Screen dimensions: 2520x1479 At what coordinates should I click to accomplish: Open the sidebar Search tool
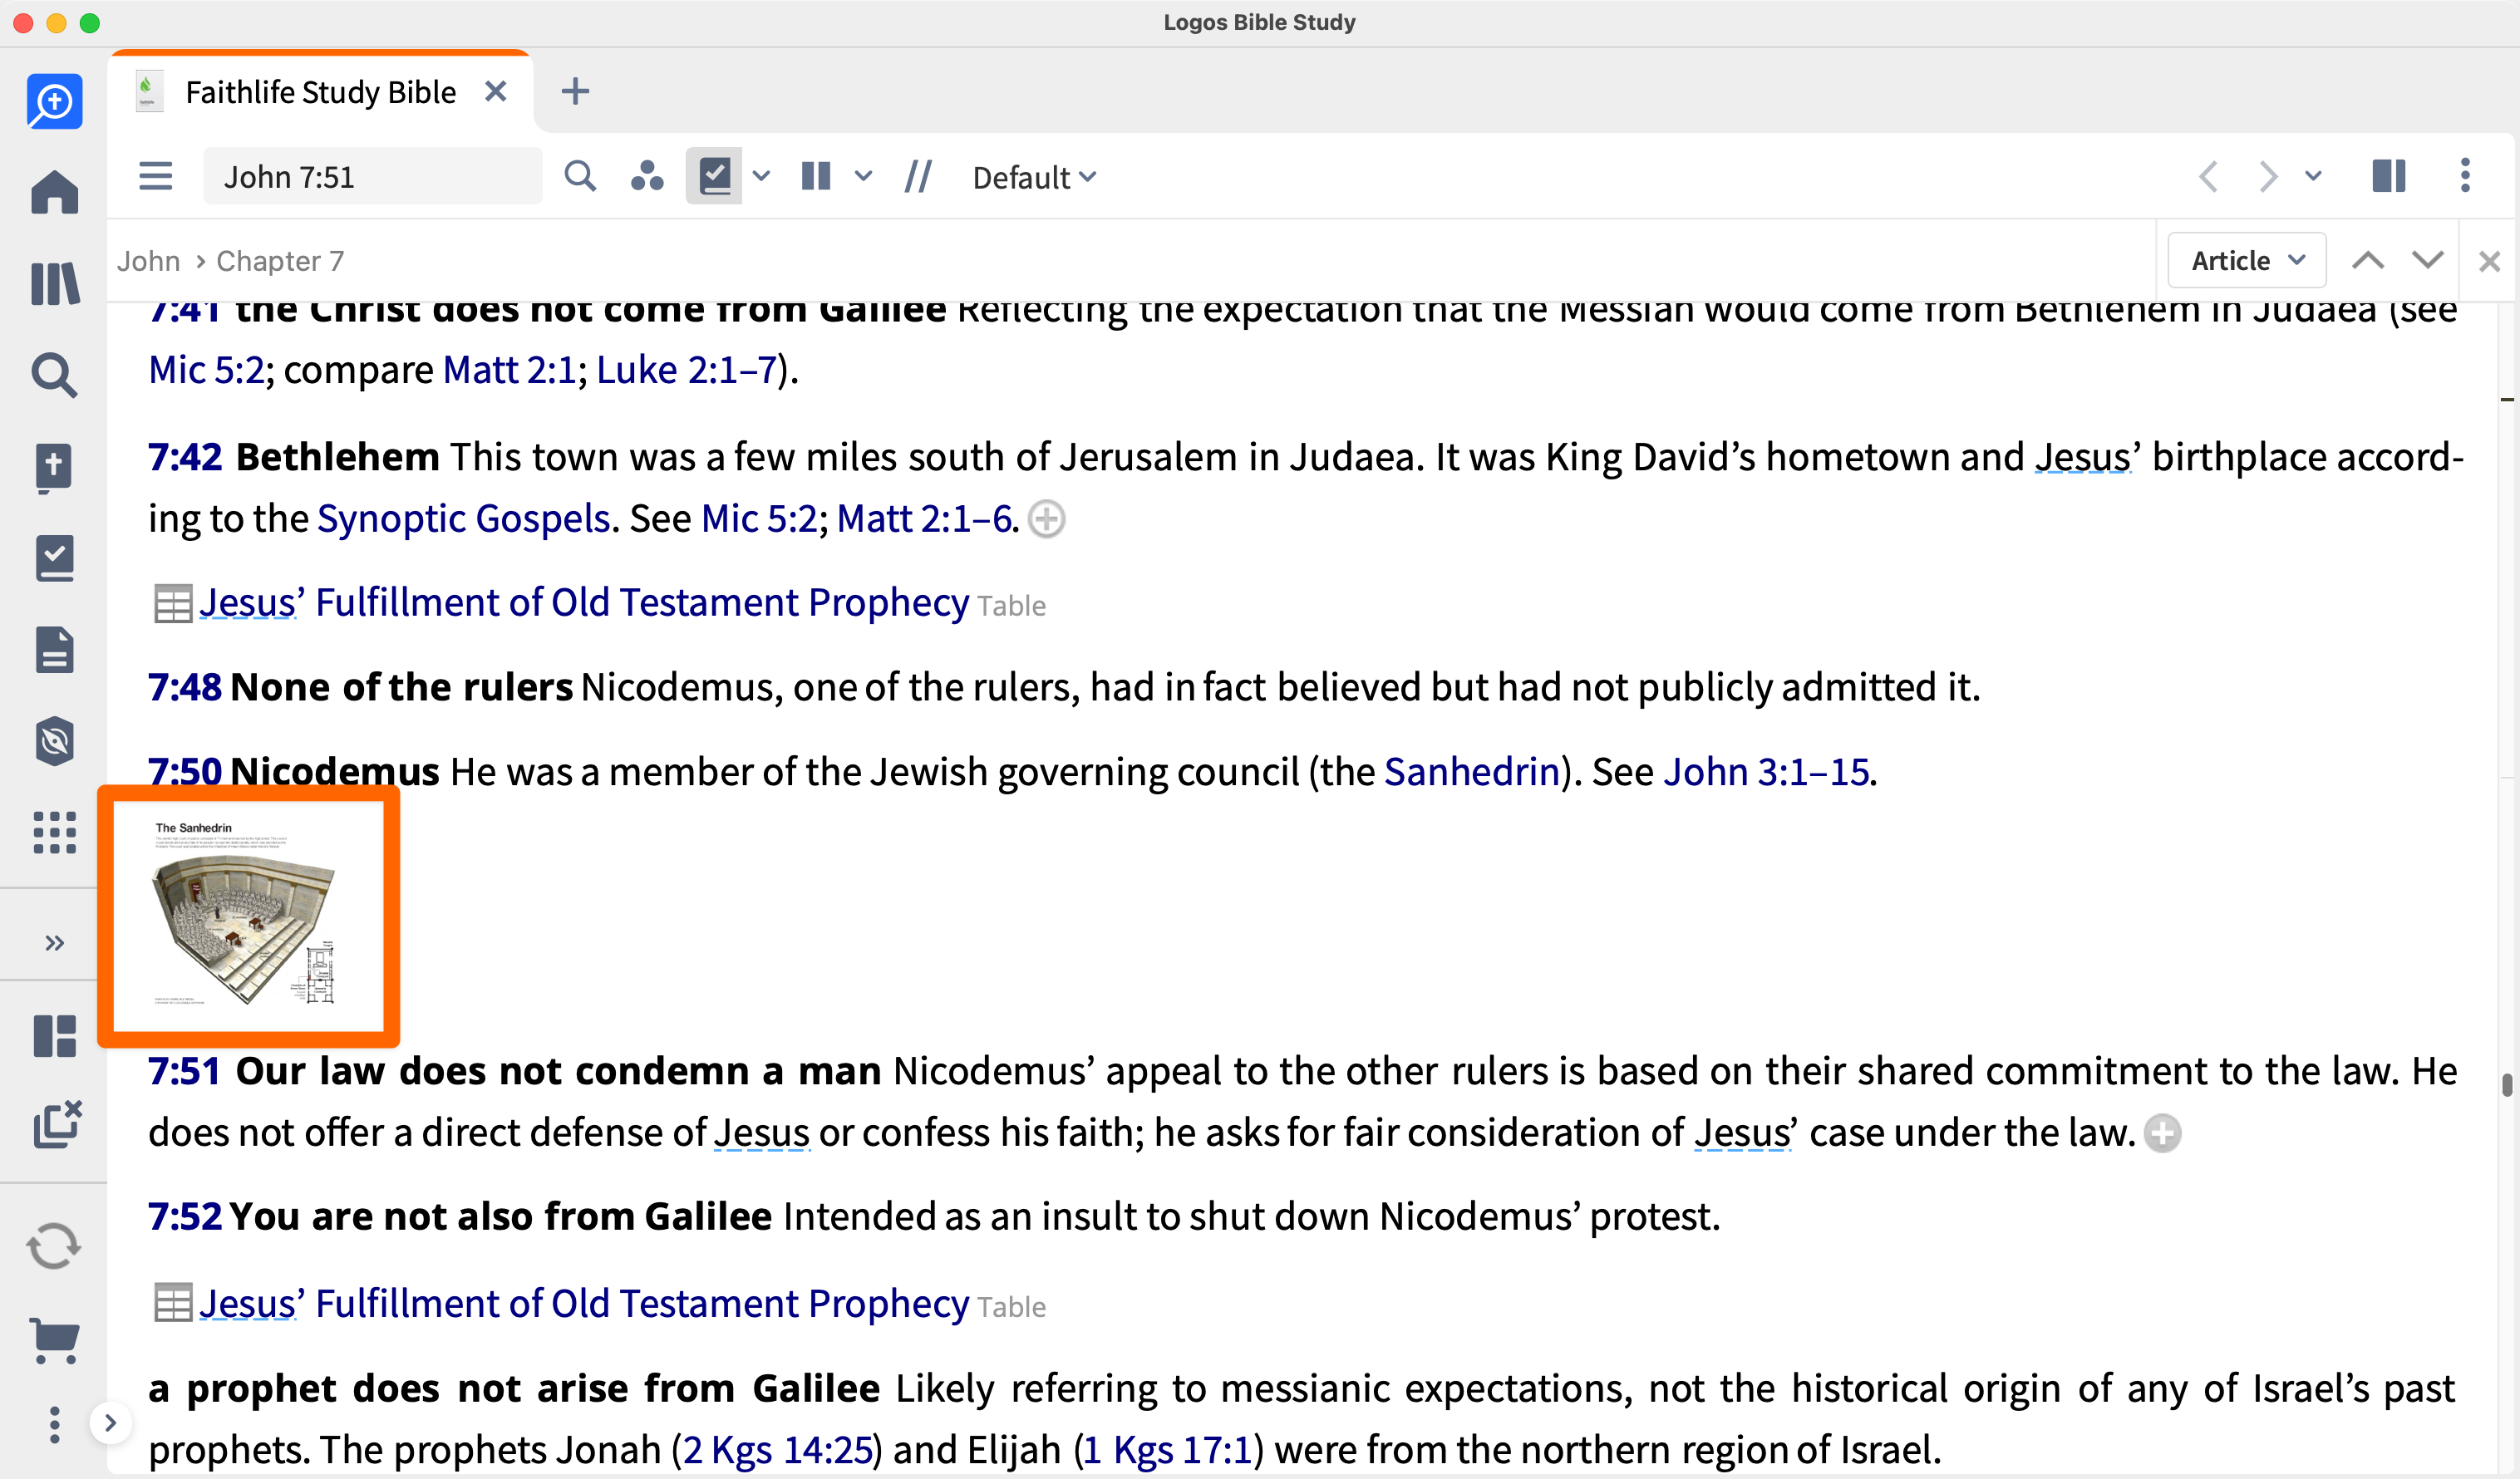click(x=54, y=375)
